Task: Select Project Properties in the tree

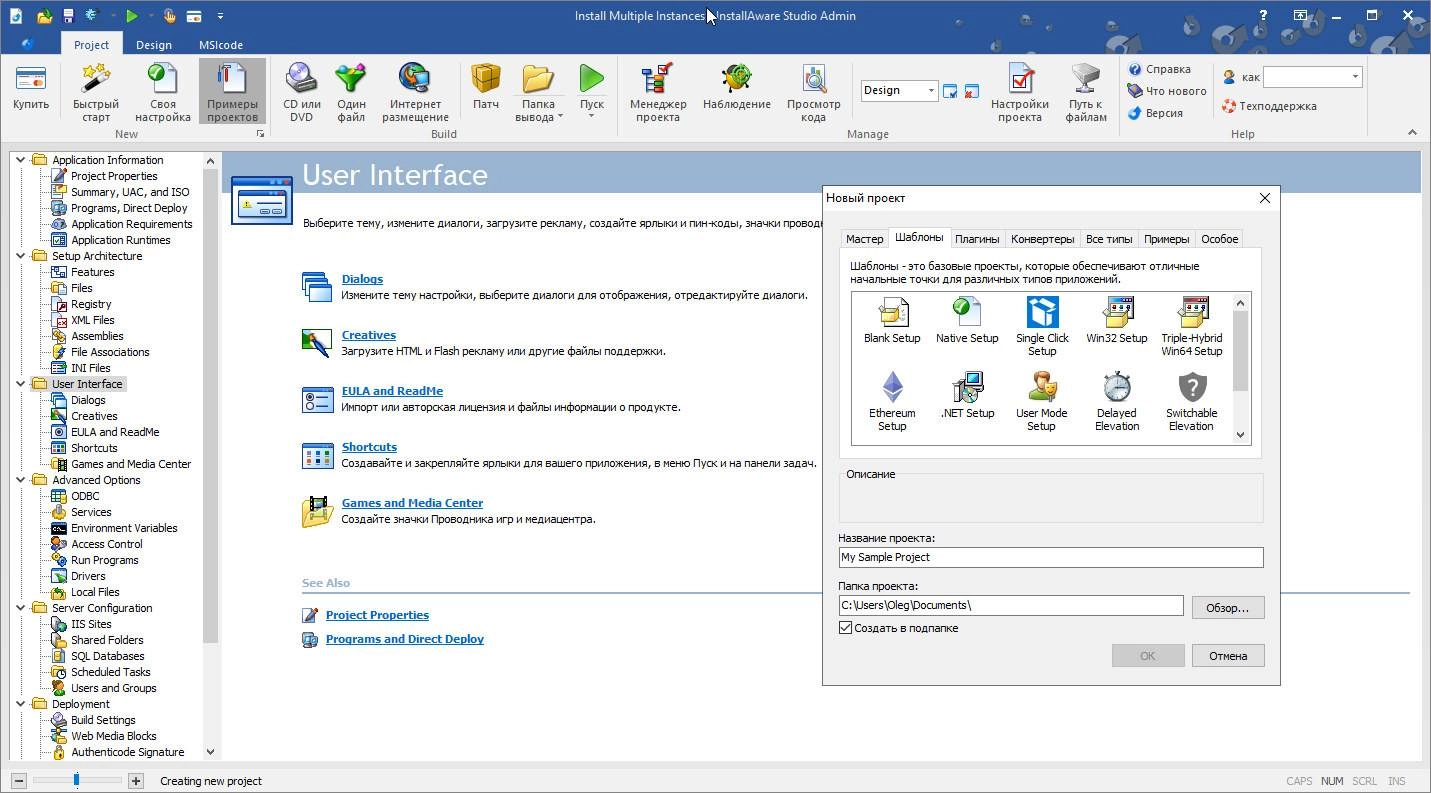Action: [x=114, y=176]
